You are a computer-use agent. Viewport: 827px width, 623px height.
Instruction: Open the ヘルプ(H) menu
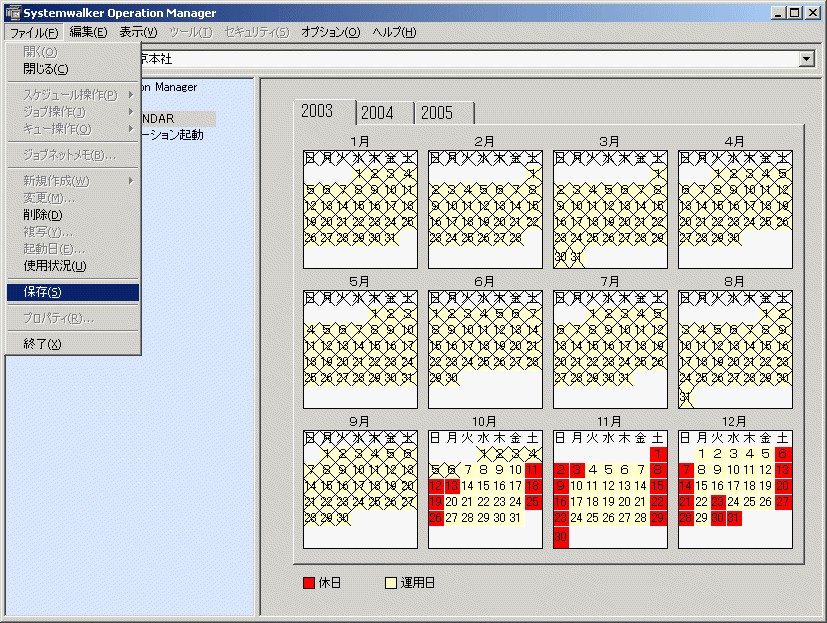pos(394,32)
